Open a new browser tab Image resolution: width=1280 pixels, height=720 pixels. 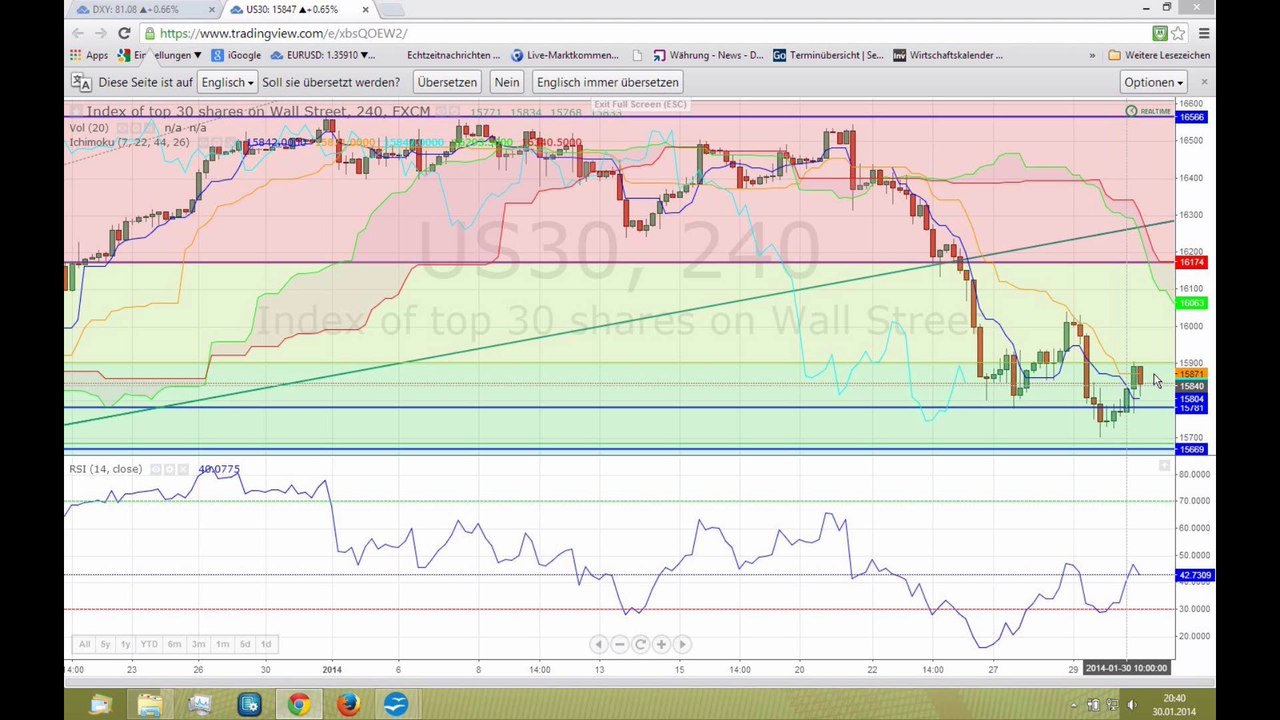click(391, 10)
